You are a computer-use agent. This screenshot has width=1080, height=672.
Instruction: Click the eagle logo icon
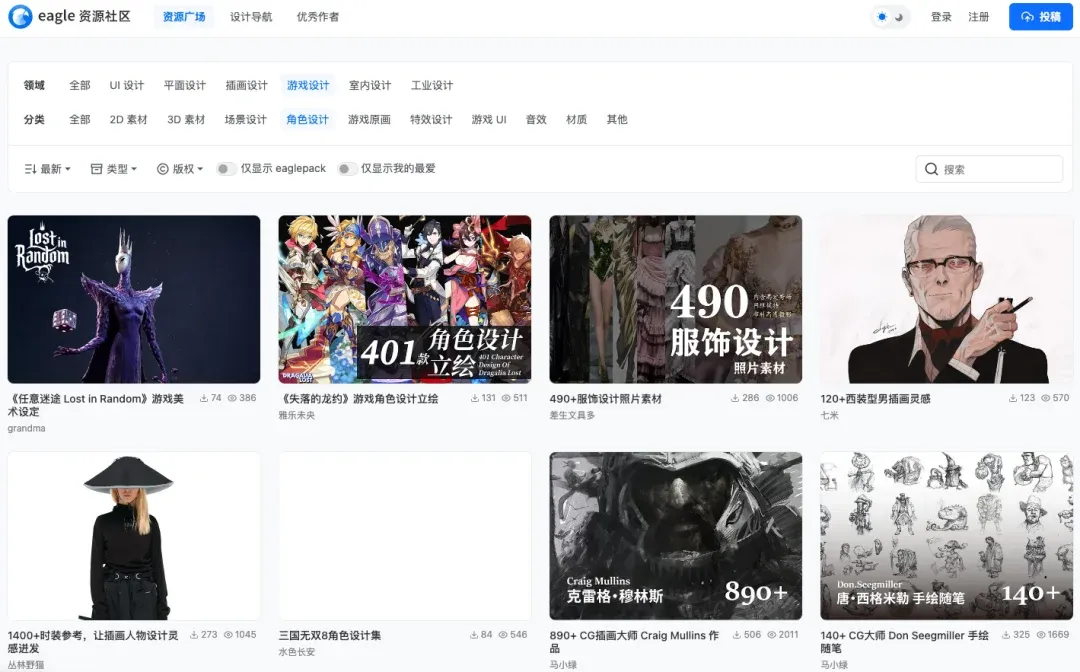click(x=20, y=17)
